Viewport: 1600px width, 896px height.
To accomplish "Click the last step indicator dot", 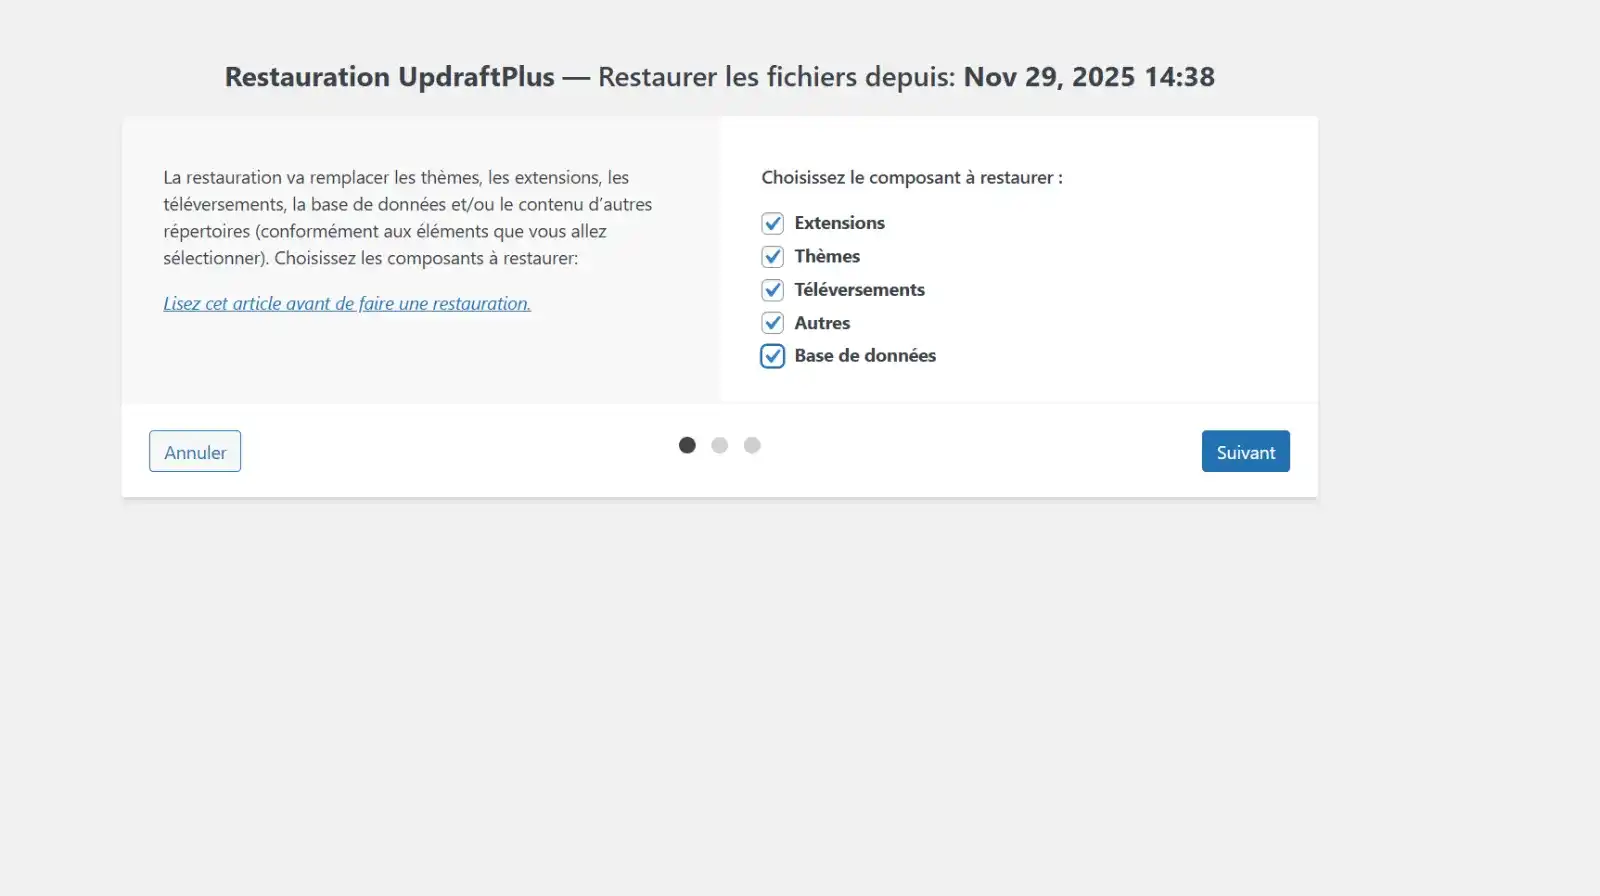I will (x=752, y=445).
